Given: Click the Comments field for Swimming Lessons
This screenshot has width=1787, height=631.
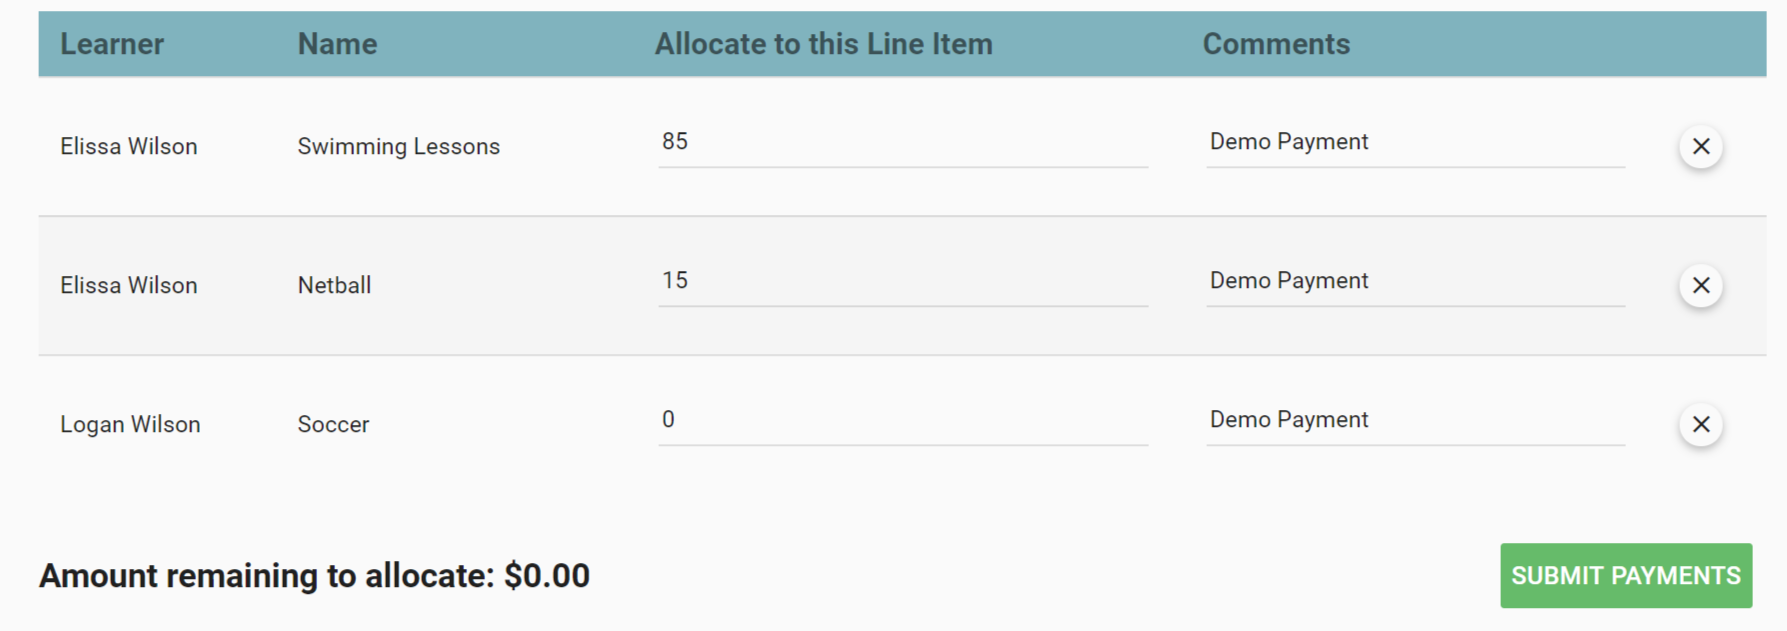Looking at the screenshot, I should 1413,145.
